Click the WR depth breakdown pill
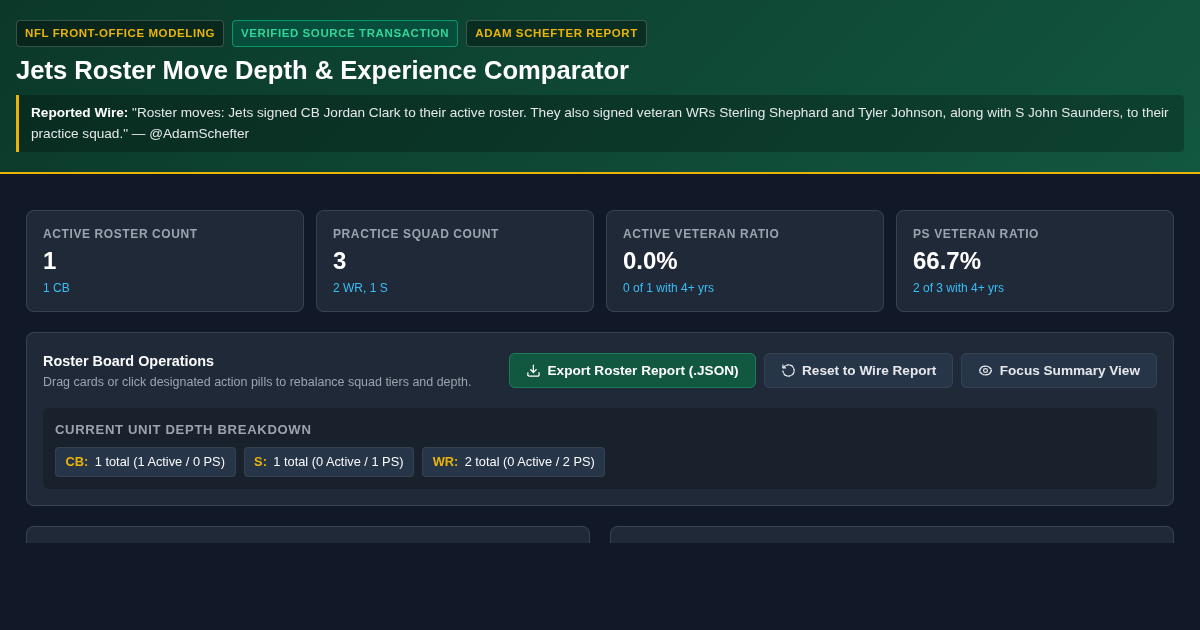 click(513, 462)
